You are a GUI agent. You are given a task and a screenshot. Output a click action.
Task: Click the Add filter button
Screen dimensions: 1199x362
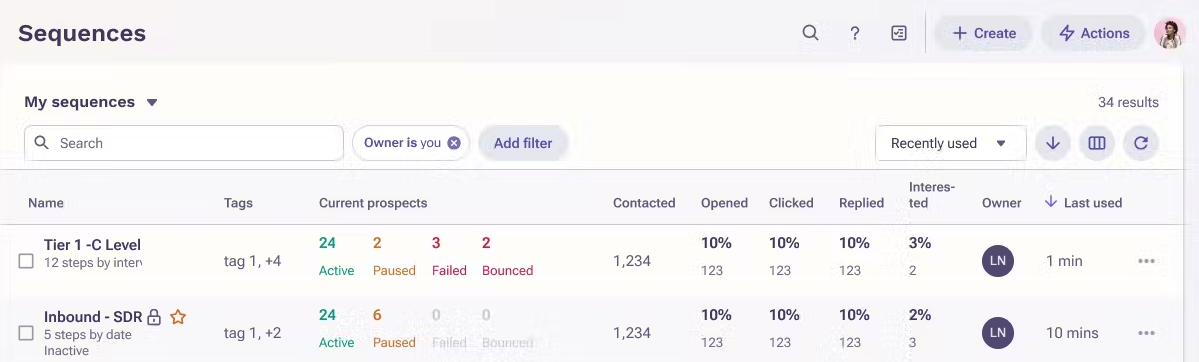[x=523, y=143]
